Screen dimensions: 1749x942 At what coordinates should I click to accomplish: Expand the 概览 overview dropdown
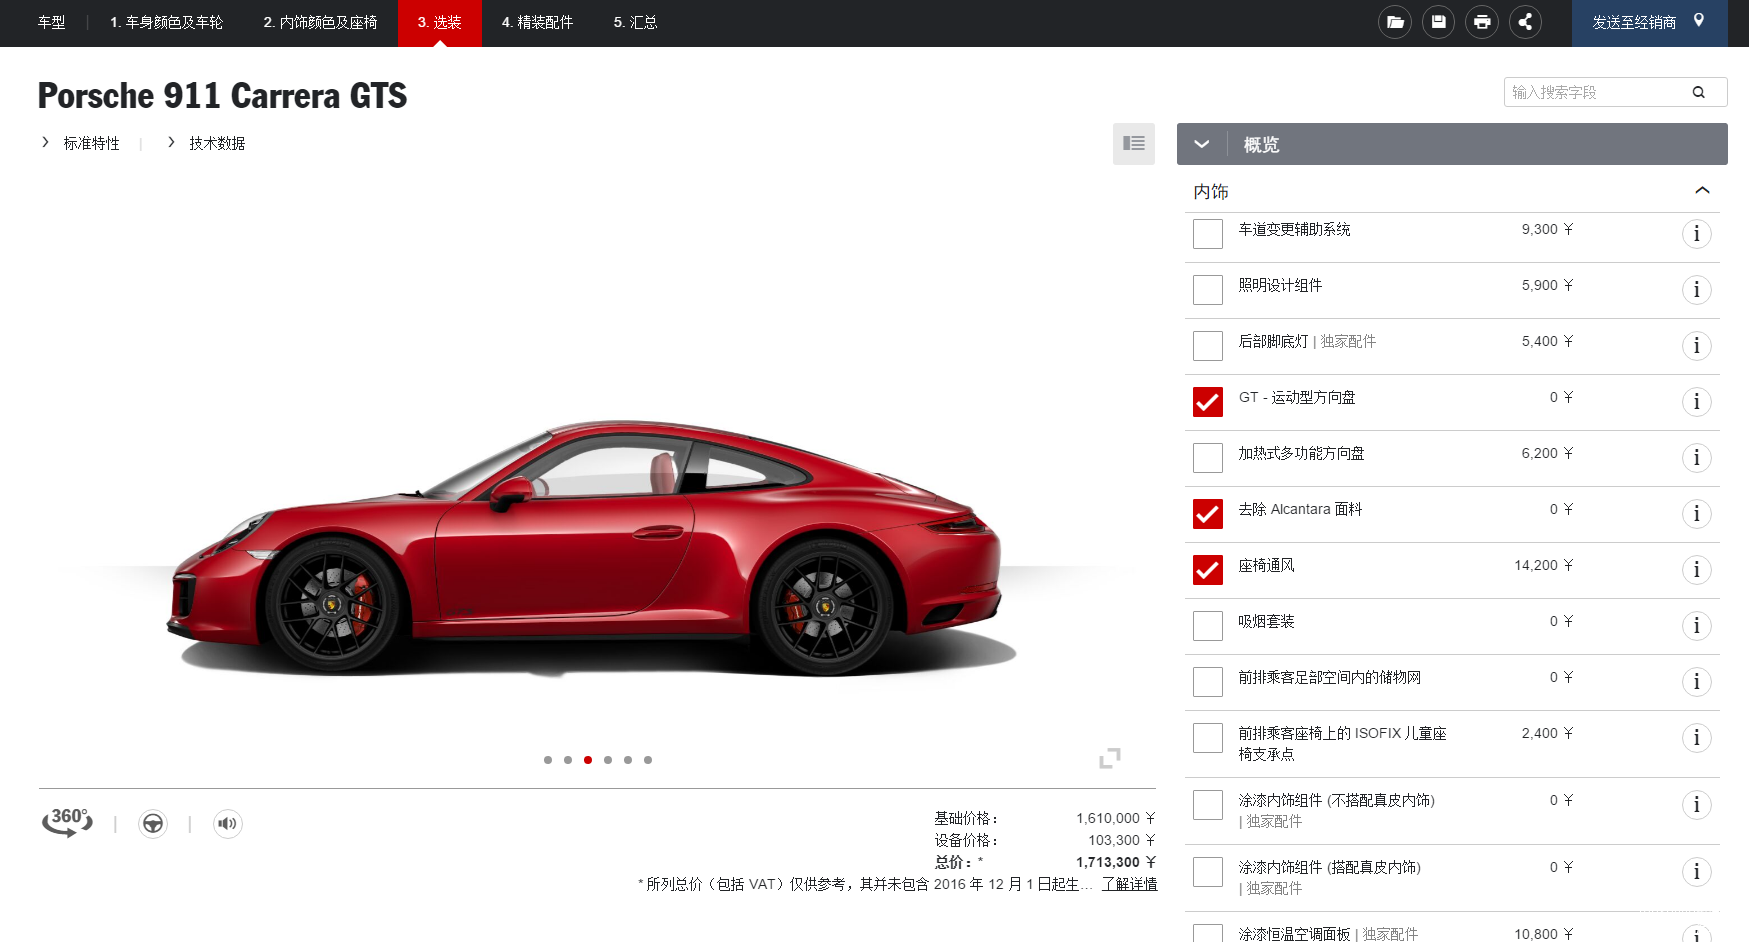[x=1202, y=144]
